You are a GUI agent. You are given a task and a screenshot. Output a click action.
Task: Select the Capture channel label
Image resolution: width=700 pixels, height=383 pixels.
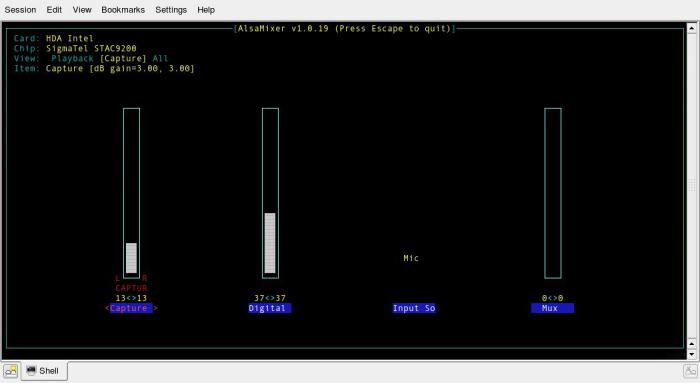click(x=131, y=308)
